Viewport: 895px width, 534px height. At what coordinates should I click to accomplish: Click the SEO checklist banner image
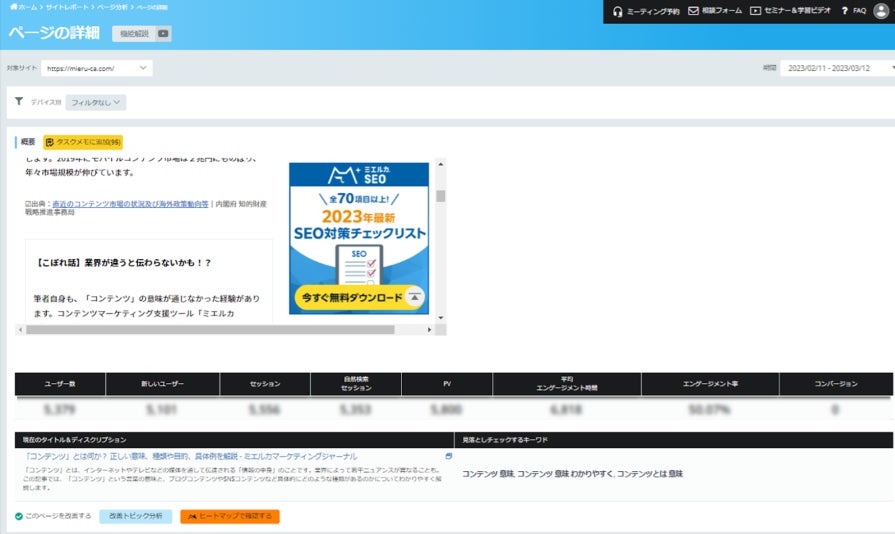click(358, 238)
